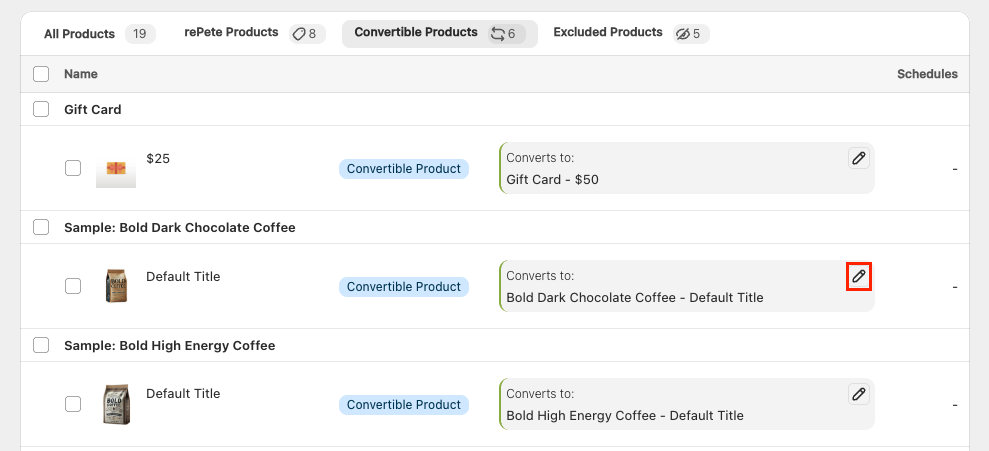The height and width of the screenshot is (451, 989).
Task: Edit Bold High Energy Coffee conversion
Action: [x=858, y=394]
